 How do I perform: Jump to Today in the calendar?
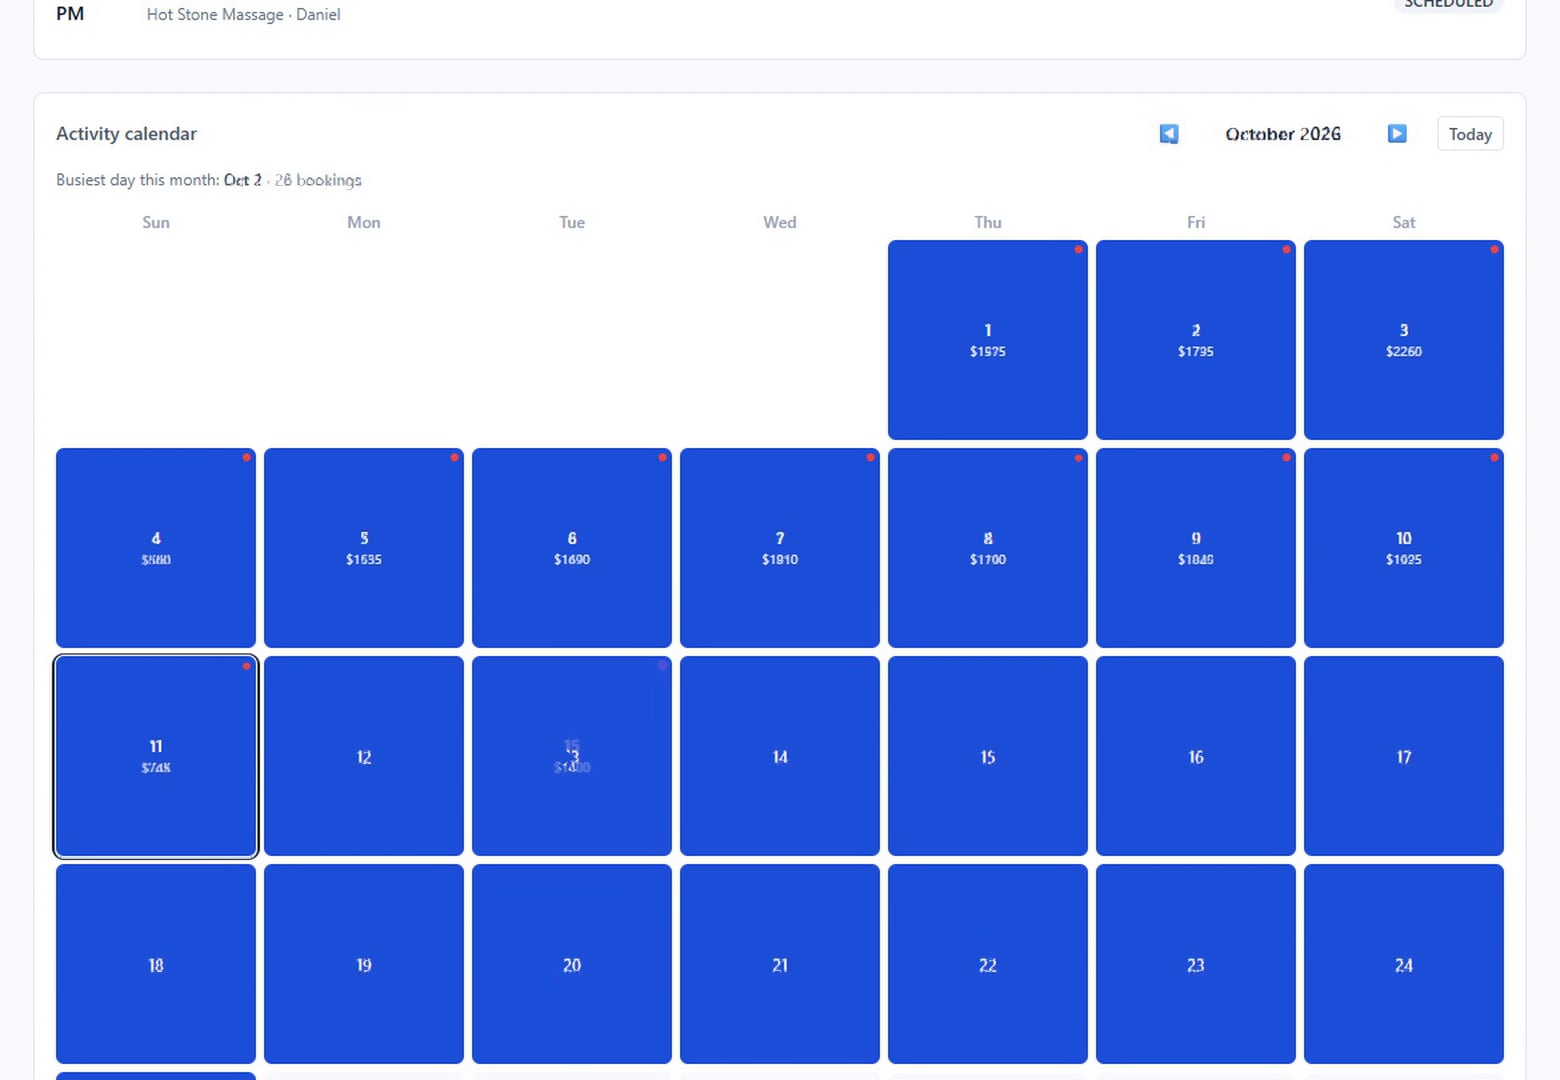point(1470,134)
